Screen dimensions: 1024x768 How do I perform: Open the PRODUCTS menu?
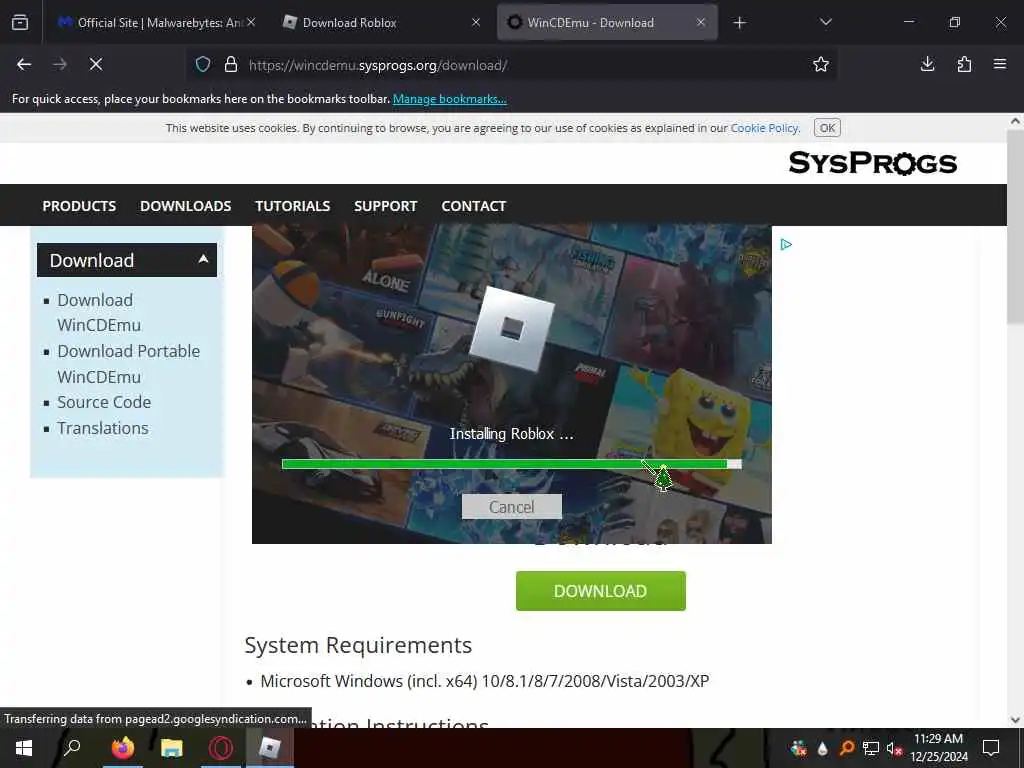(x=79, y=206)
